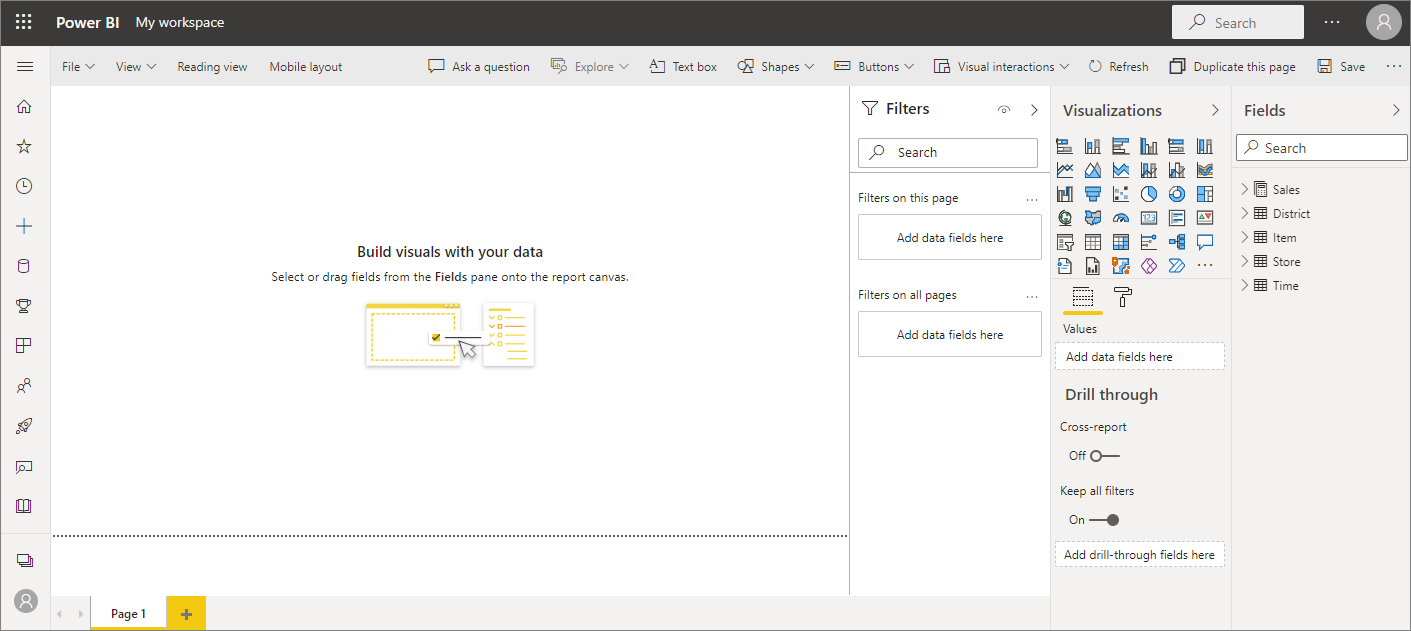Add a pie chart visual
Screen dimensions: 1411x631
pos(1149,194)
